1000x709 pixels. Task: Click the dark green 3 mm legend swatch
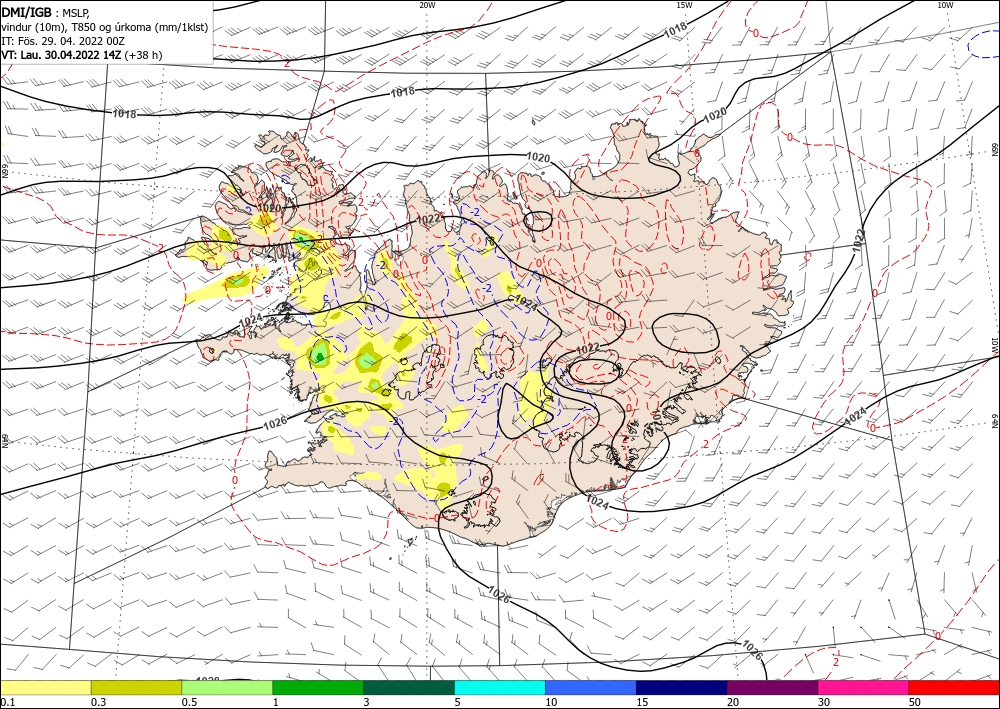pos(409,687)
